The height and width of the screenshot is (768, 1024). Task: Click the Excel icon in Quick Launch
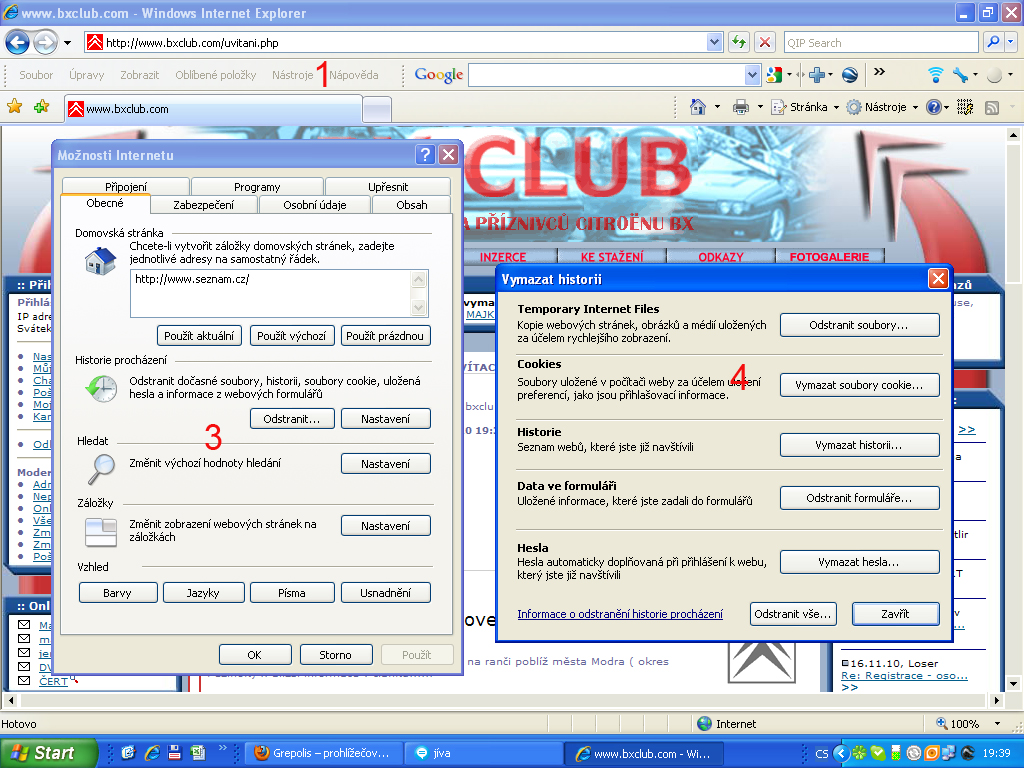click(197, 753)
